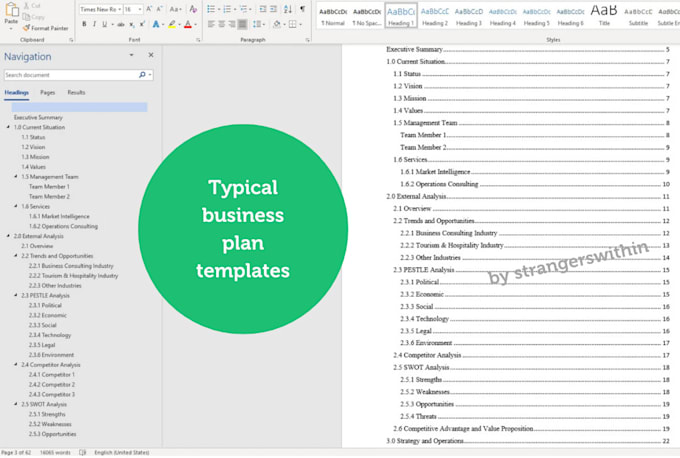680x458 pixels.
Task: Click the Copy icon
Action: 26,17
